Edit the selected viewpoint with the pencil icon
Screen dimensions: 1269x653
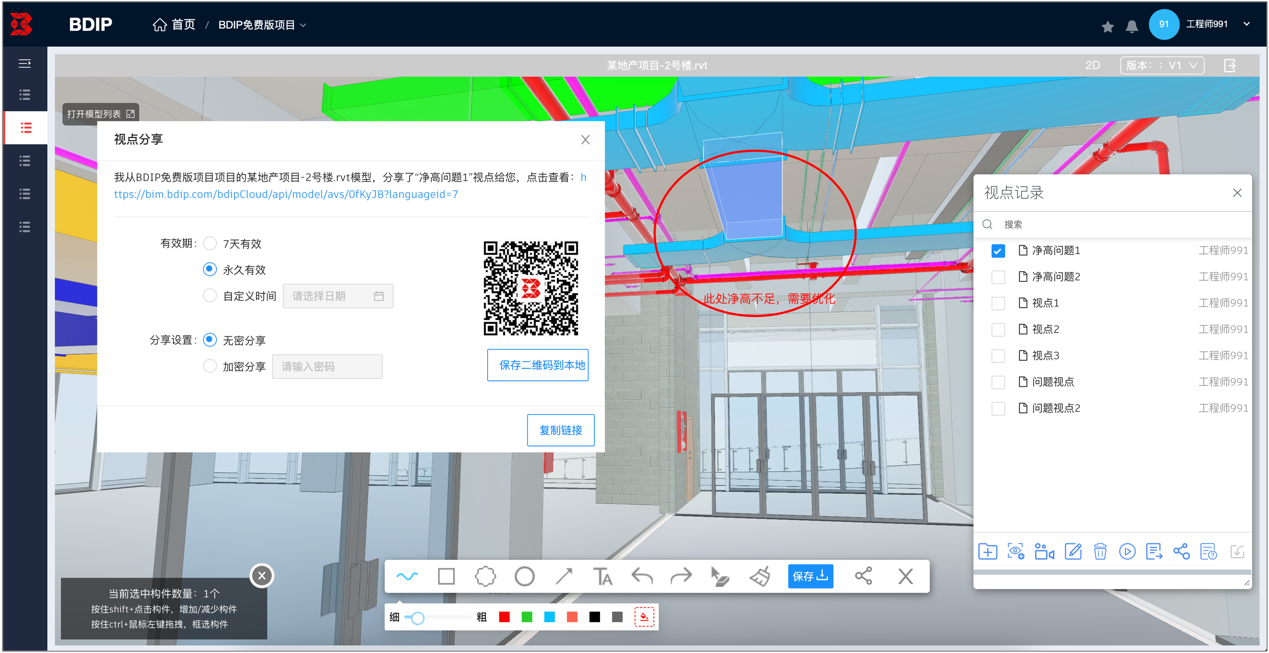pos(1073,552)
